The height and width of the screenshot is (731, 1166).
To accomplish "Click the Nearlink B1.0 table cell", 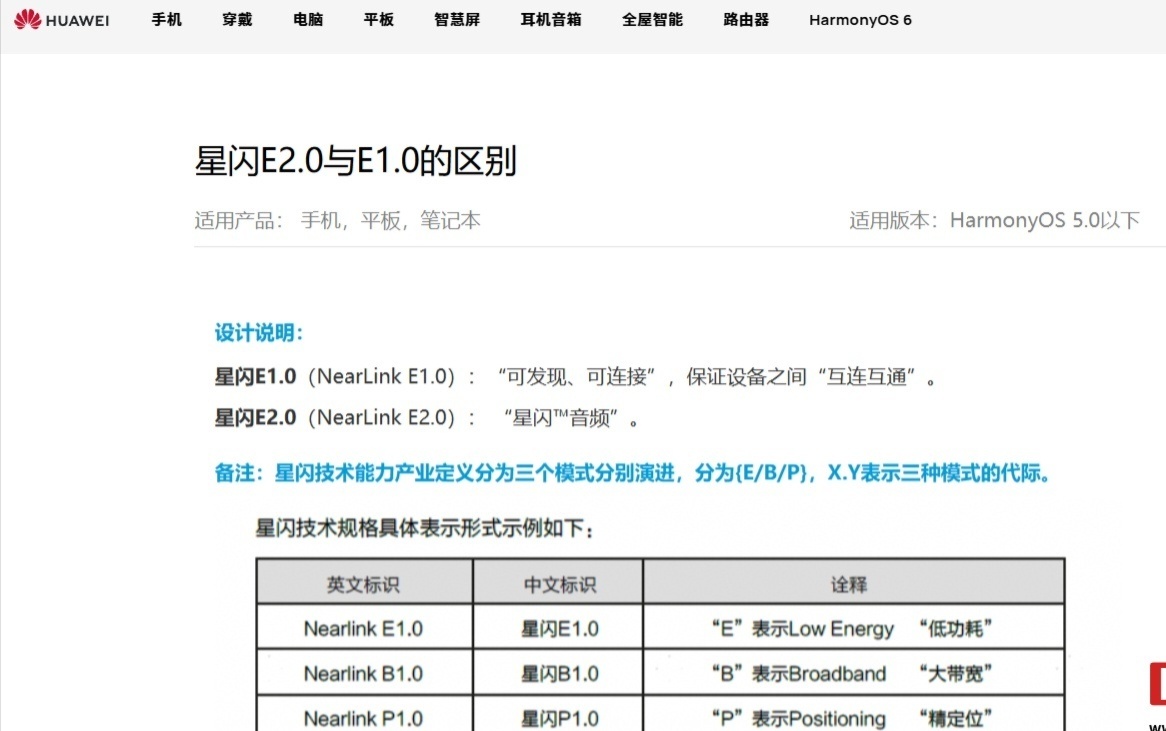I will click(364, 674).
